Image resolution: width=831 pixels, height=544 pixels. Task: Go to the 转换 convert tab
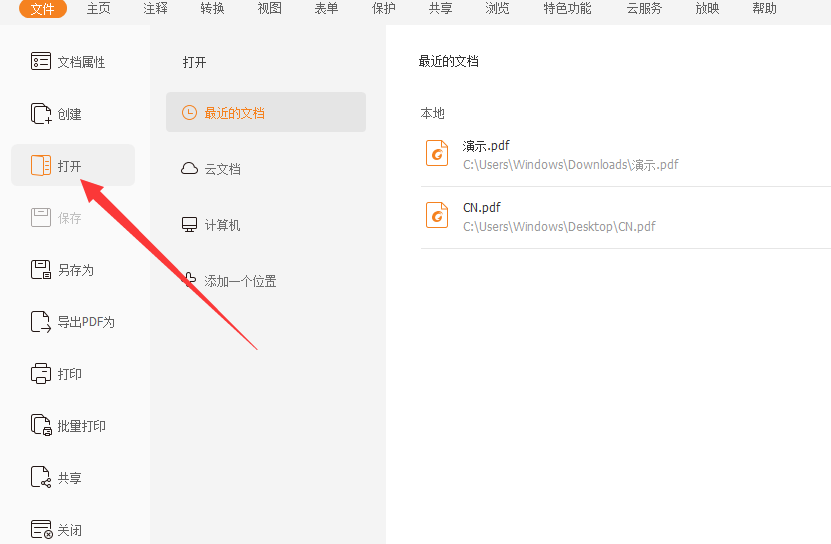tap(212, 9)
